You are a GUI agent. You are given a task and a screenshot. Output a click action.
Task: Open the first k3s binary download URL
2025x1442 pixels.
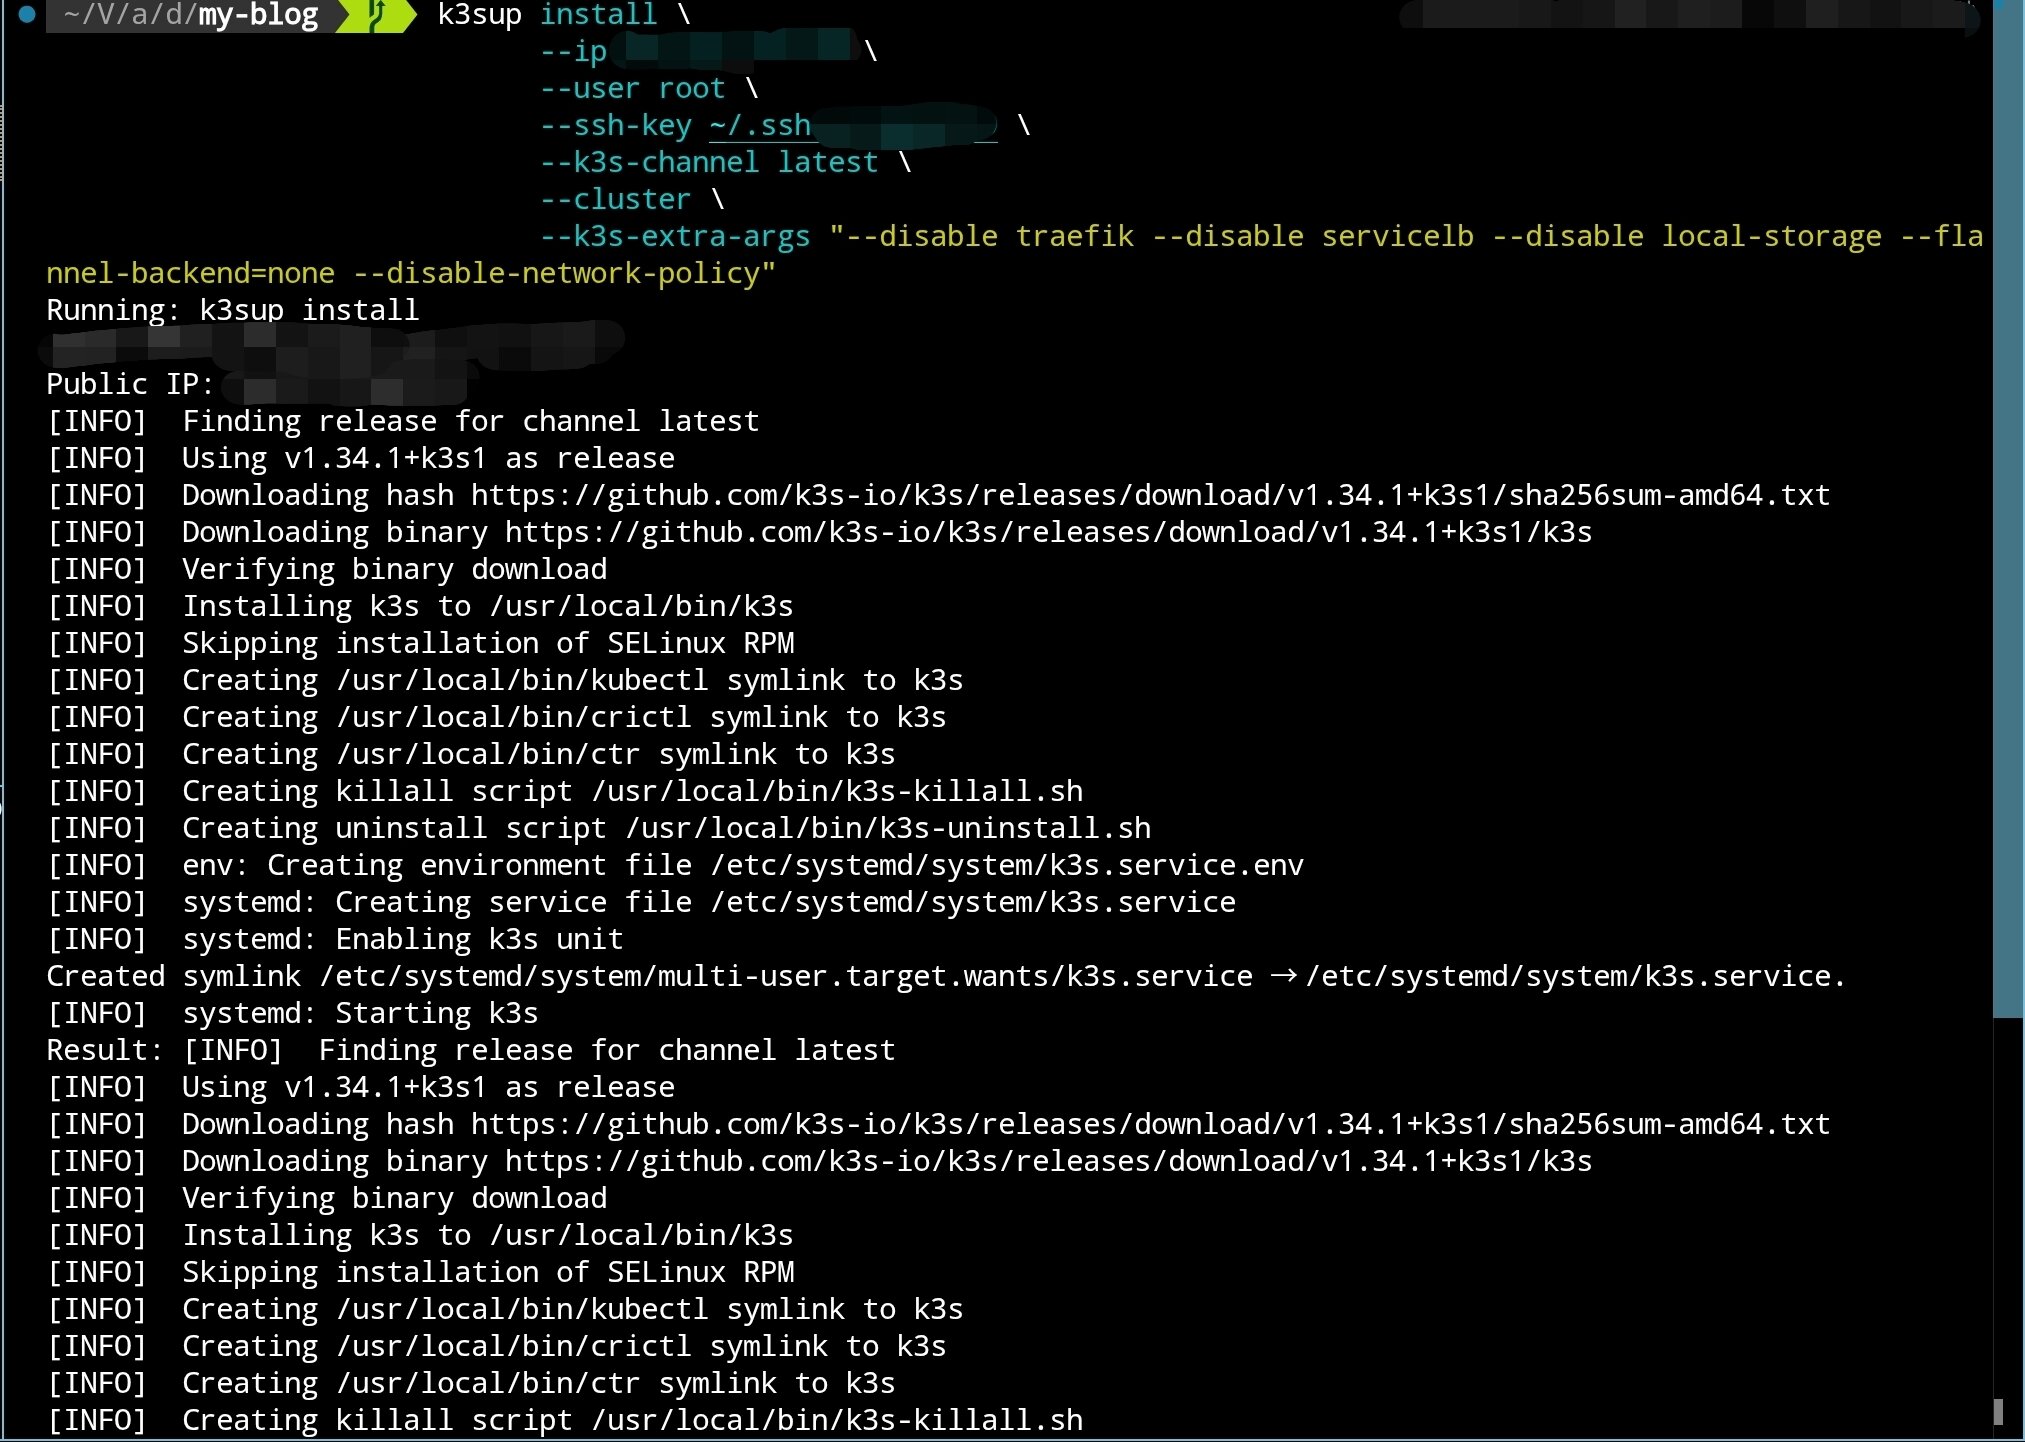pyautogui.click(x=1048, y=532)
